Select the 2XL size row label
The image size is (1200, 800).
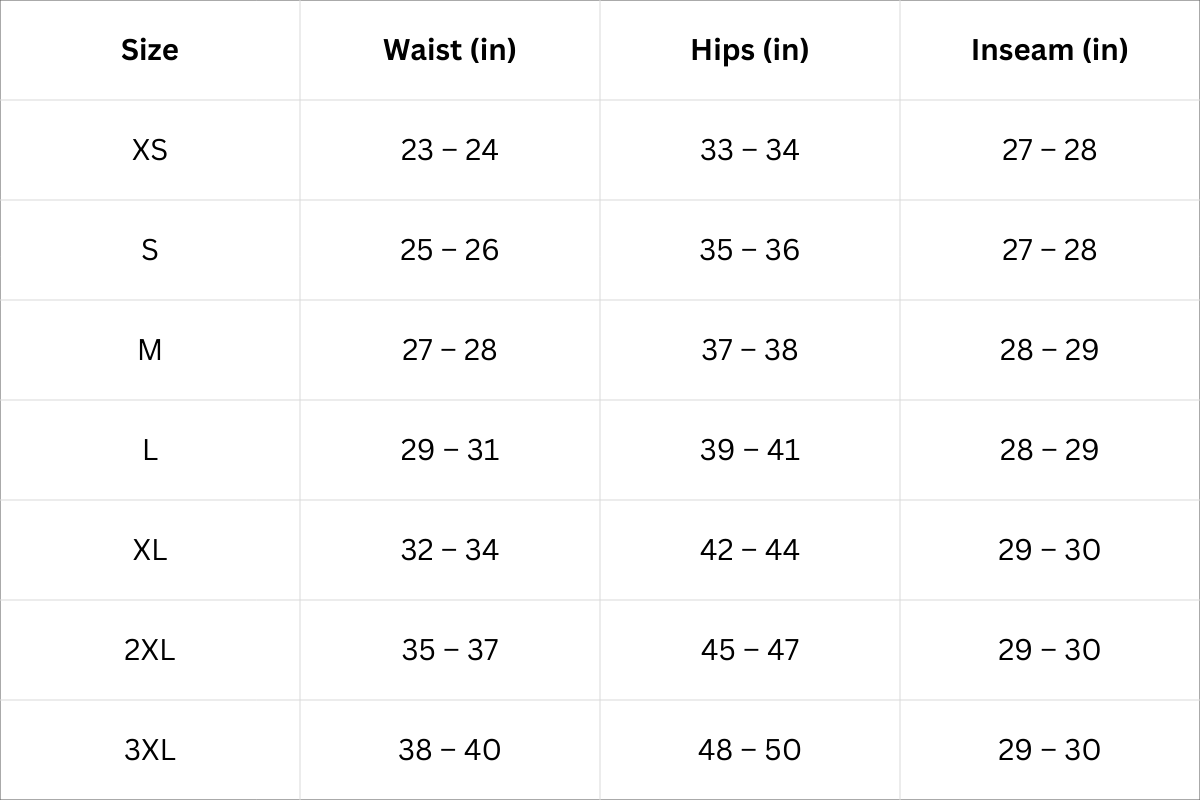tap(150, 650)
